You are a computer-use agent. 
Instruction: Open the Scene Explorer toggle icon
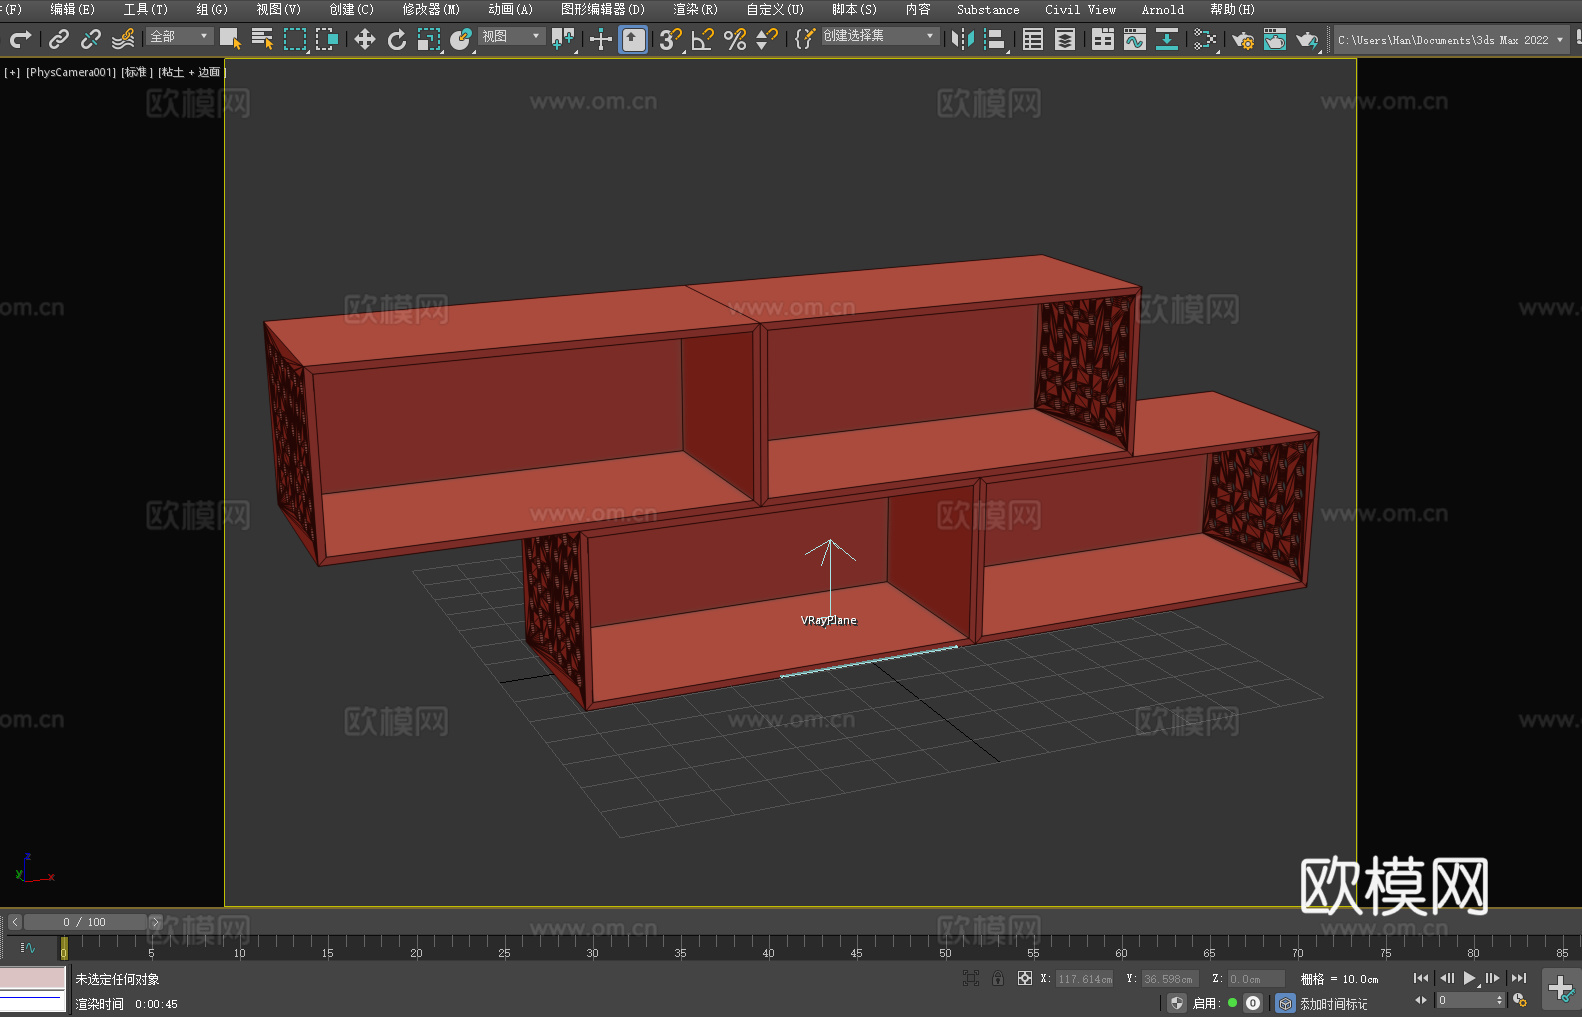tap(1033, 39)
